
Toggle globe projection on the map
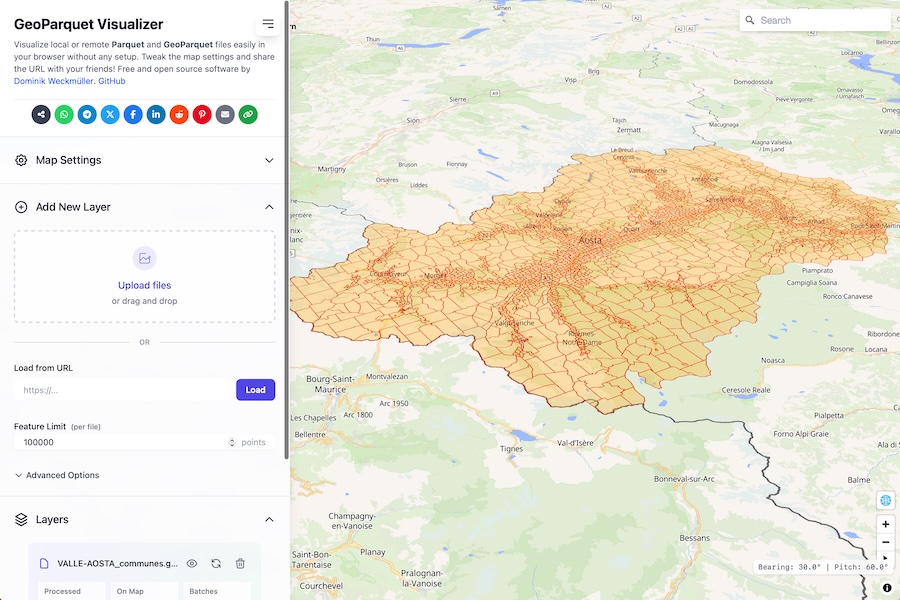point(885,500)
